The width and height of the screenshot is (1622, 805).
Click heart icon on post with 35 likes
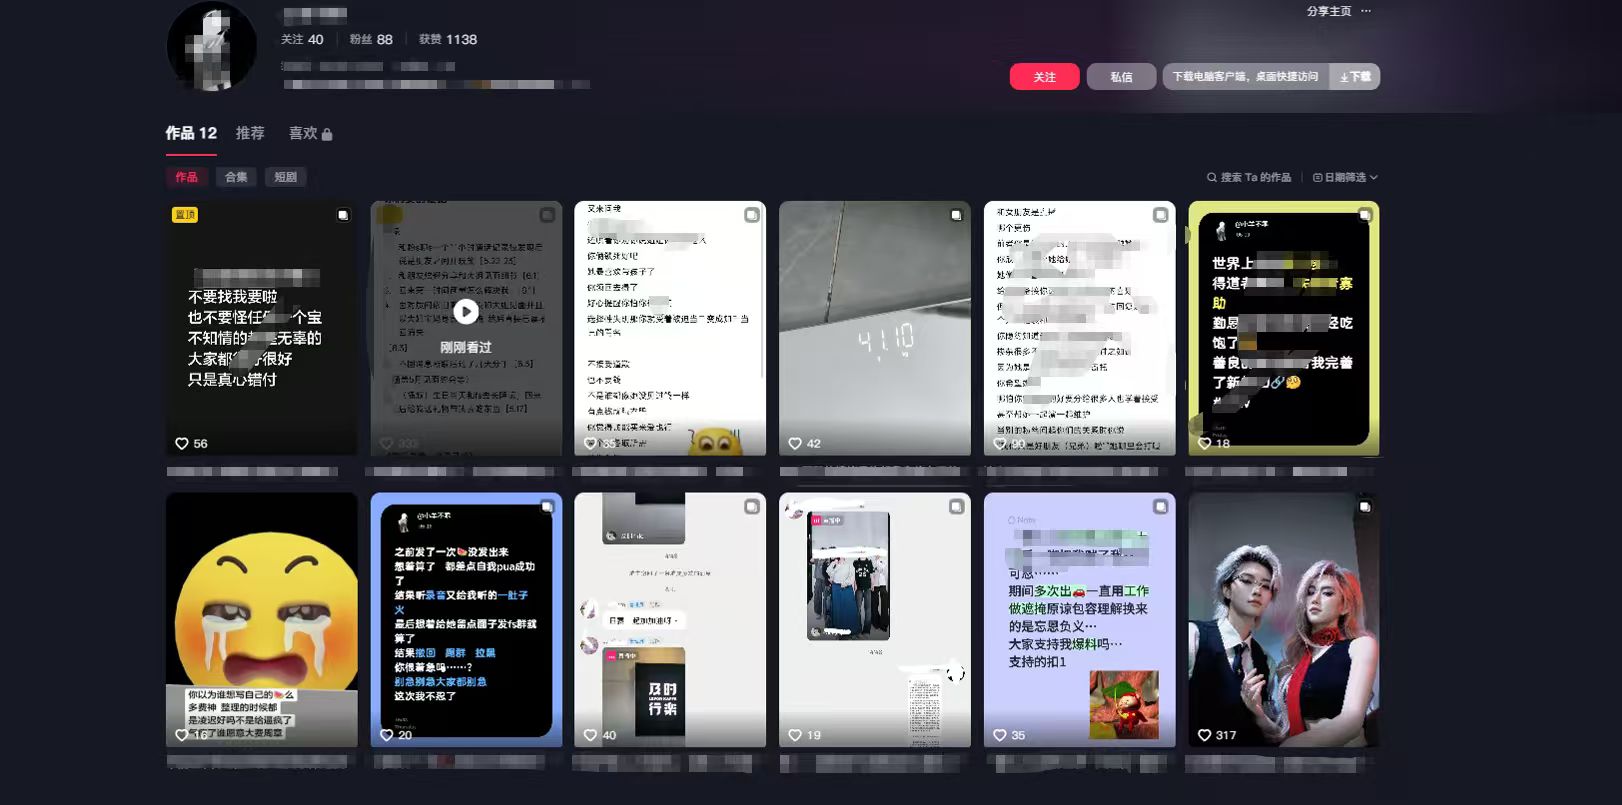[1000, 735]
